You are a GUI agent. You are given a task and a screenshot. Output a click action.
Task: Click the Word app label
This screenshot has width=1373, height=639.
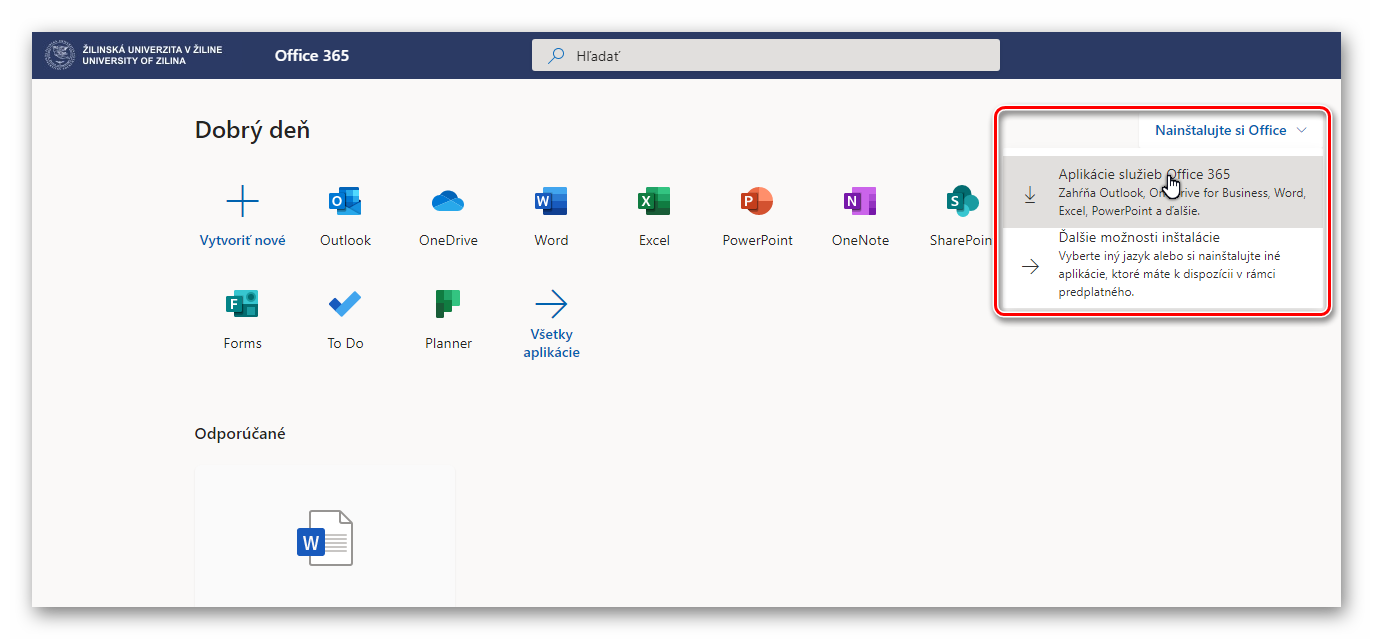pos(551,240)
